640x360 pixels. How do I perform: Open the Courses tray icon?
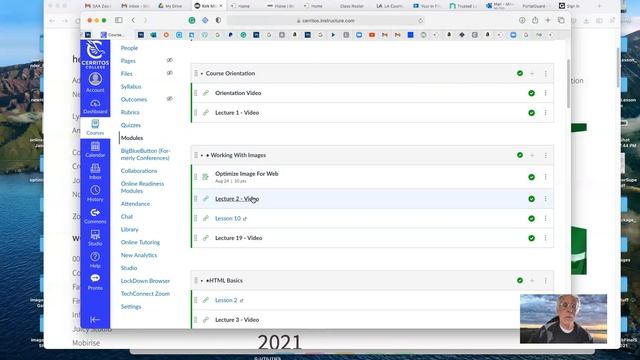(95, 127)
